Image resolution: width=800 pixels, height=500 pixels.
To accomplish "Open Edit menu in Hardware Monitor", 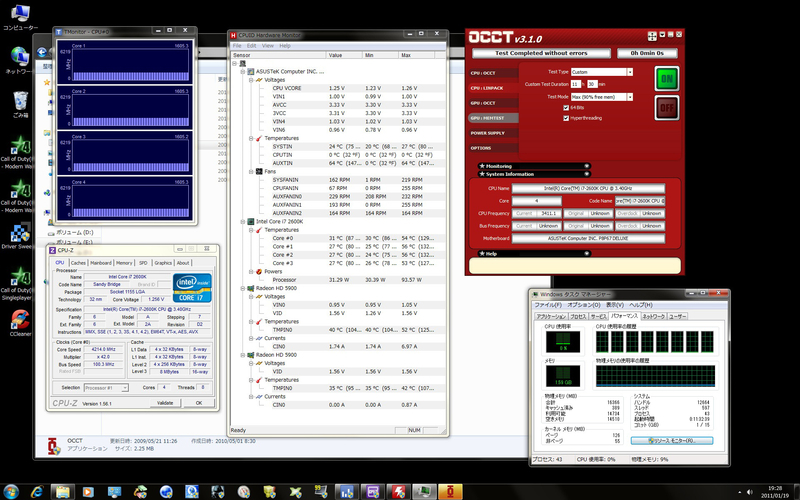I will (252, 46).
